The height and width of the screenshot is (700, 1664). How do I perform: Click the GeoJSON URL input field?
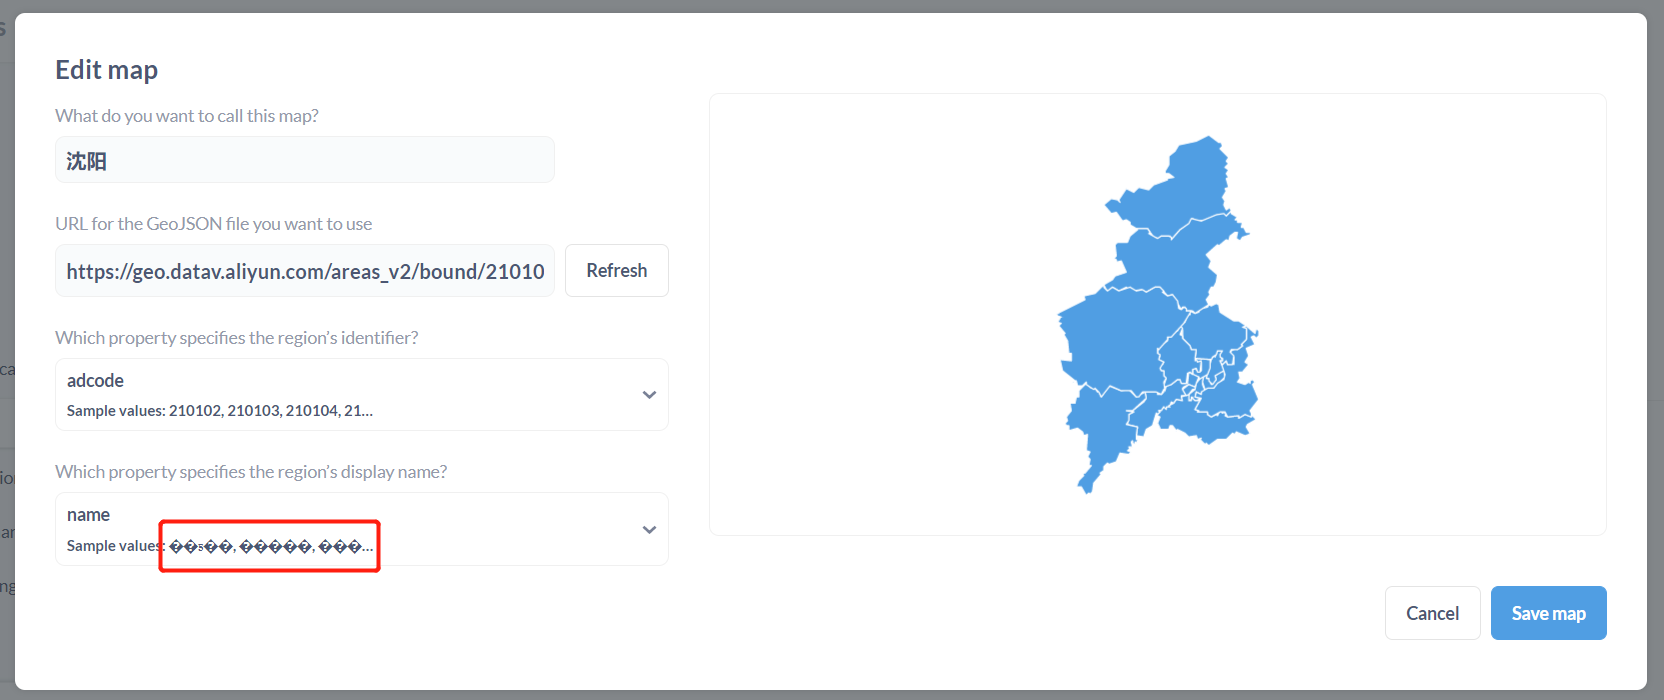pyautogui.click(x=305, y=271)
